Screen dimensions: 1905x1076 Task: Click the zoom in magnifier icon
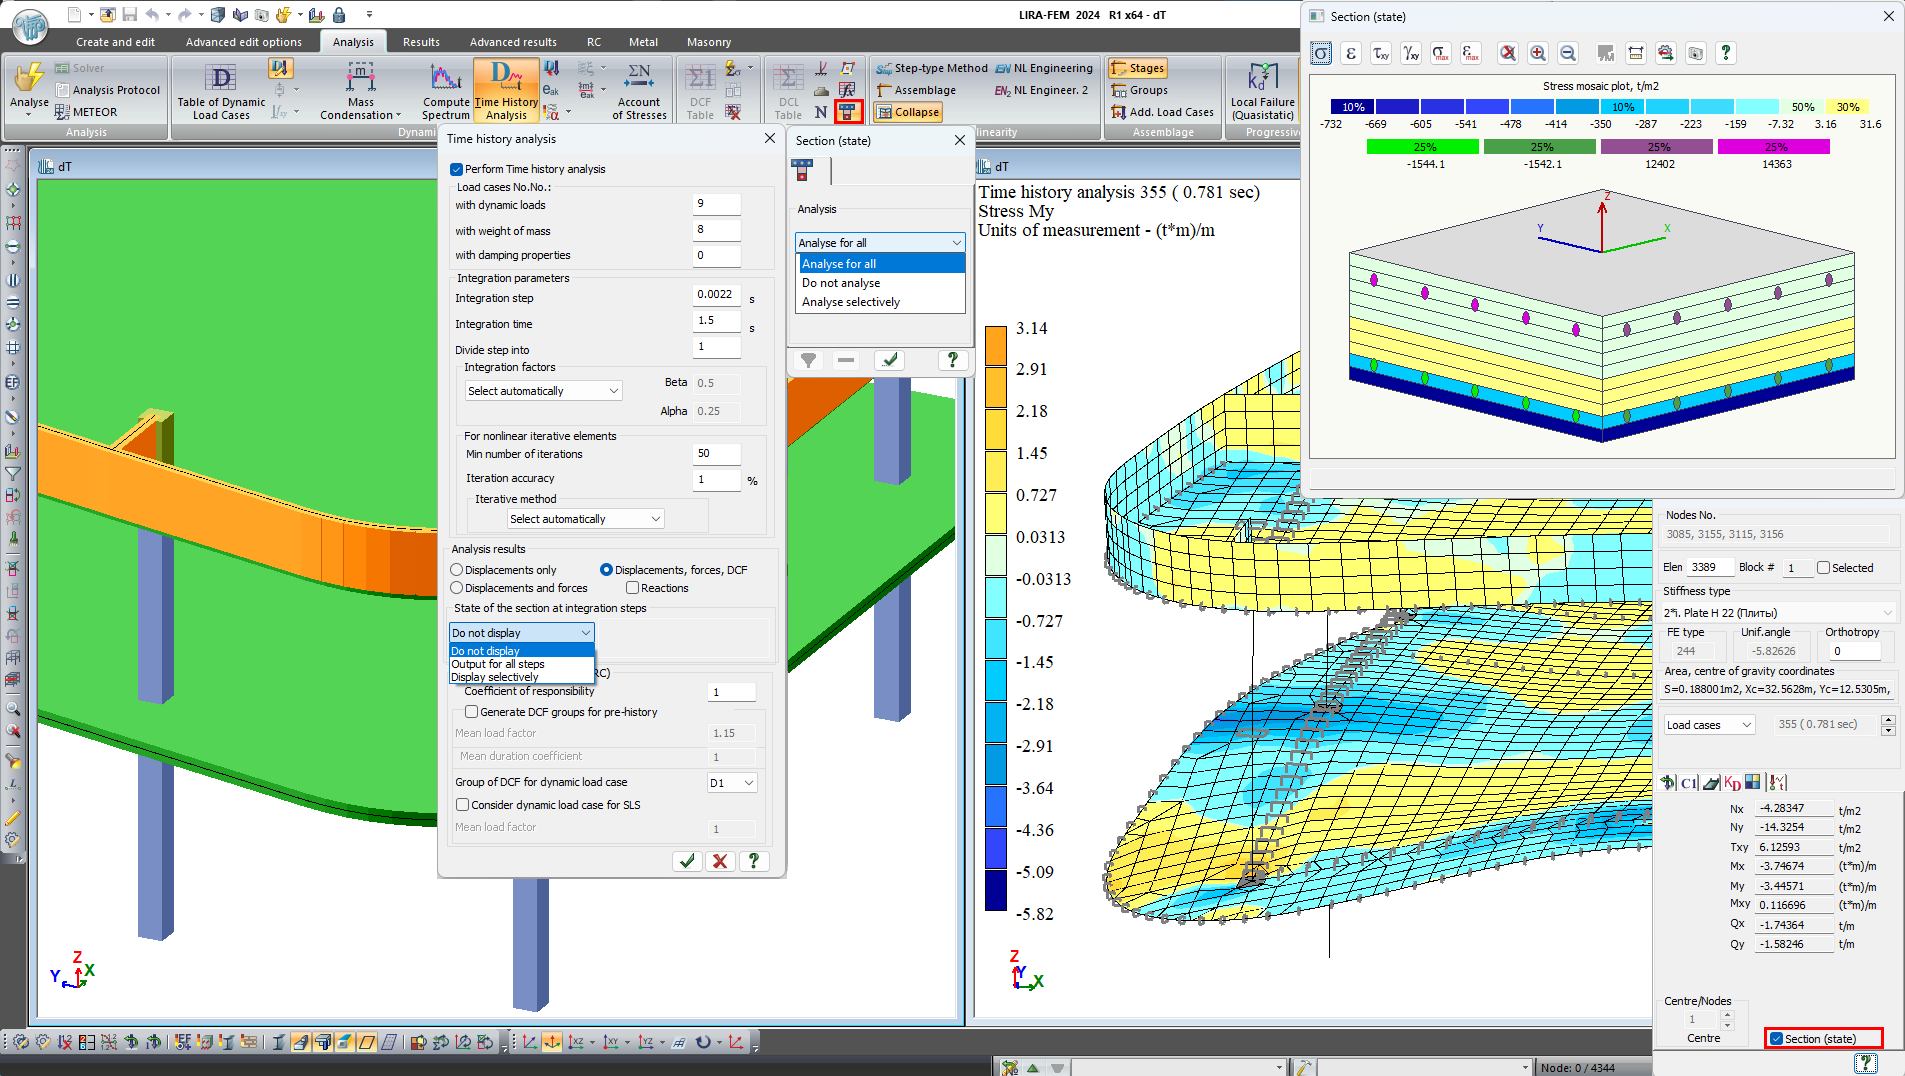1538,54
